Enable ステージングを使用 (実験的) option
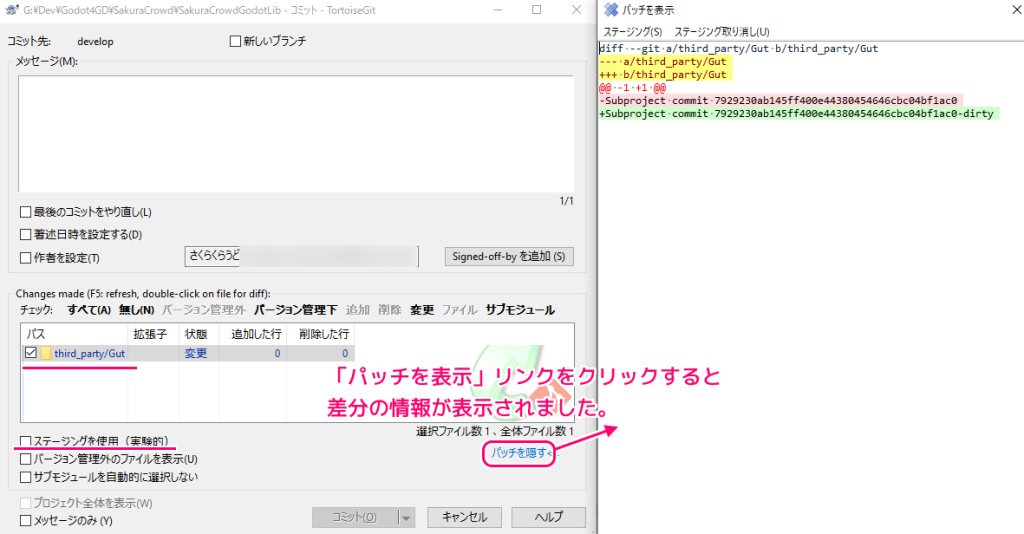This screenshot has height=534, width=1024. coord(26,441)
